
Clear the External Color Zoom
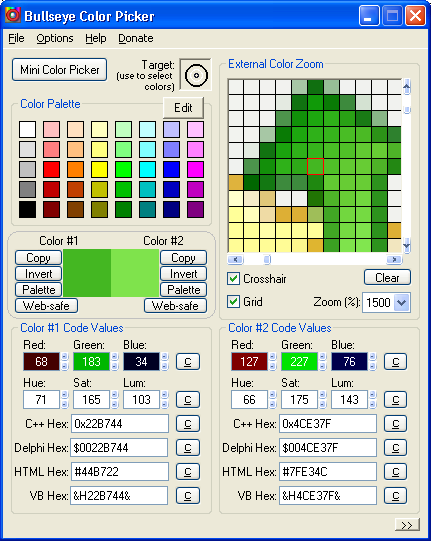[387, 277]
